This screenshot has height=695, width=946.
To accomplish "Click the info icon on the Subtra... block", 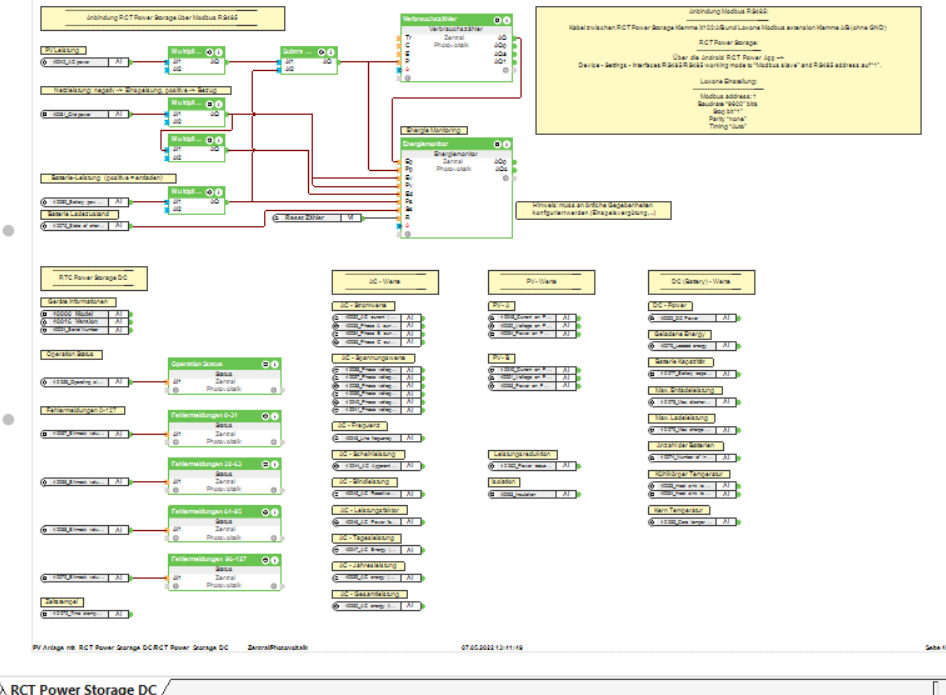I will 331,52.
